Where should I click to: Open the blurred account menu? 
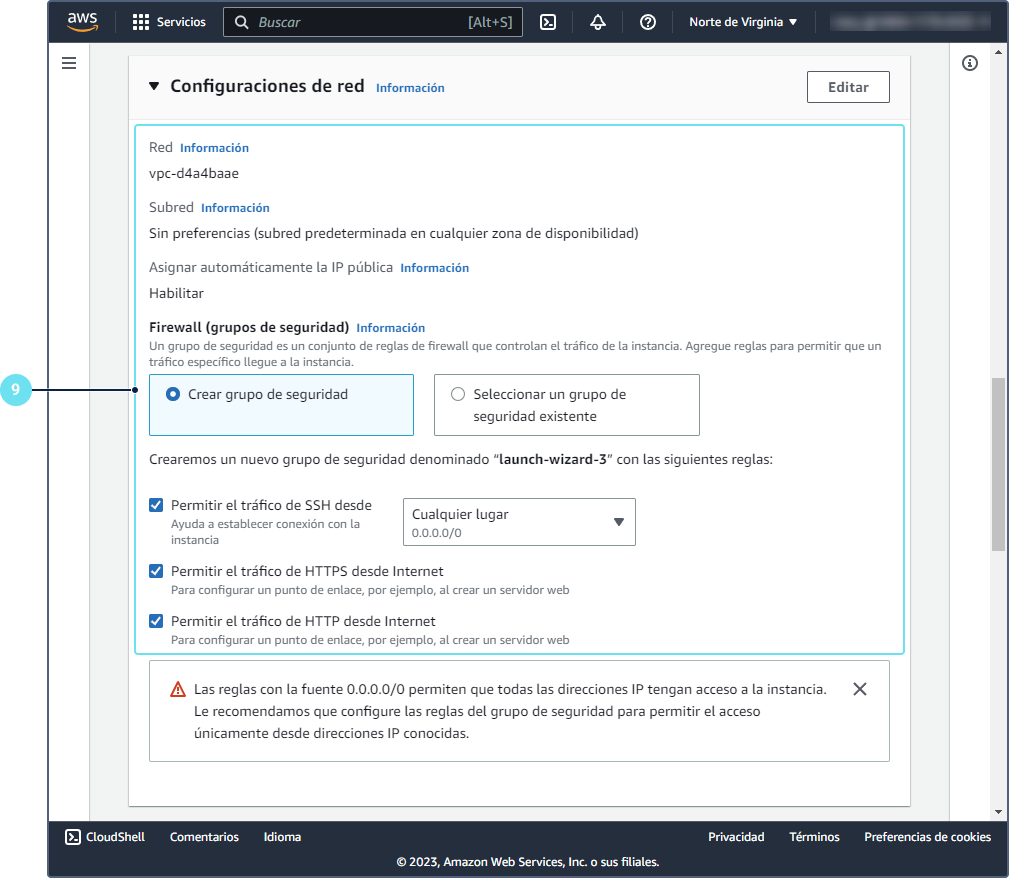[x=909, y=22]
